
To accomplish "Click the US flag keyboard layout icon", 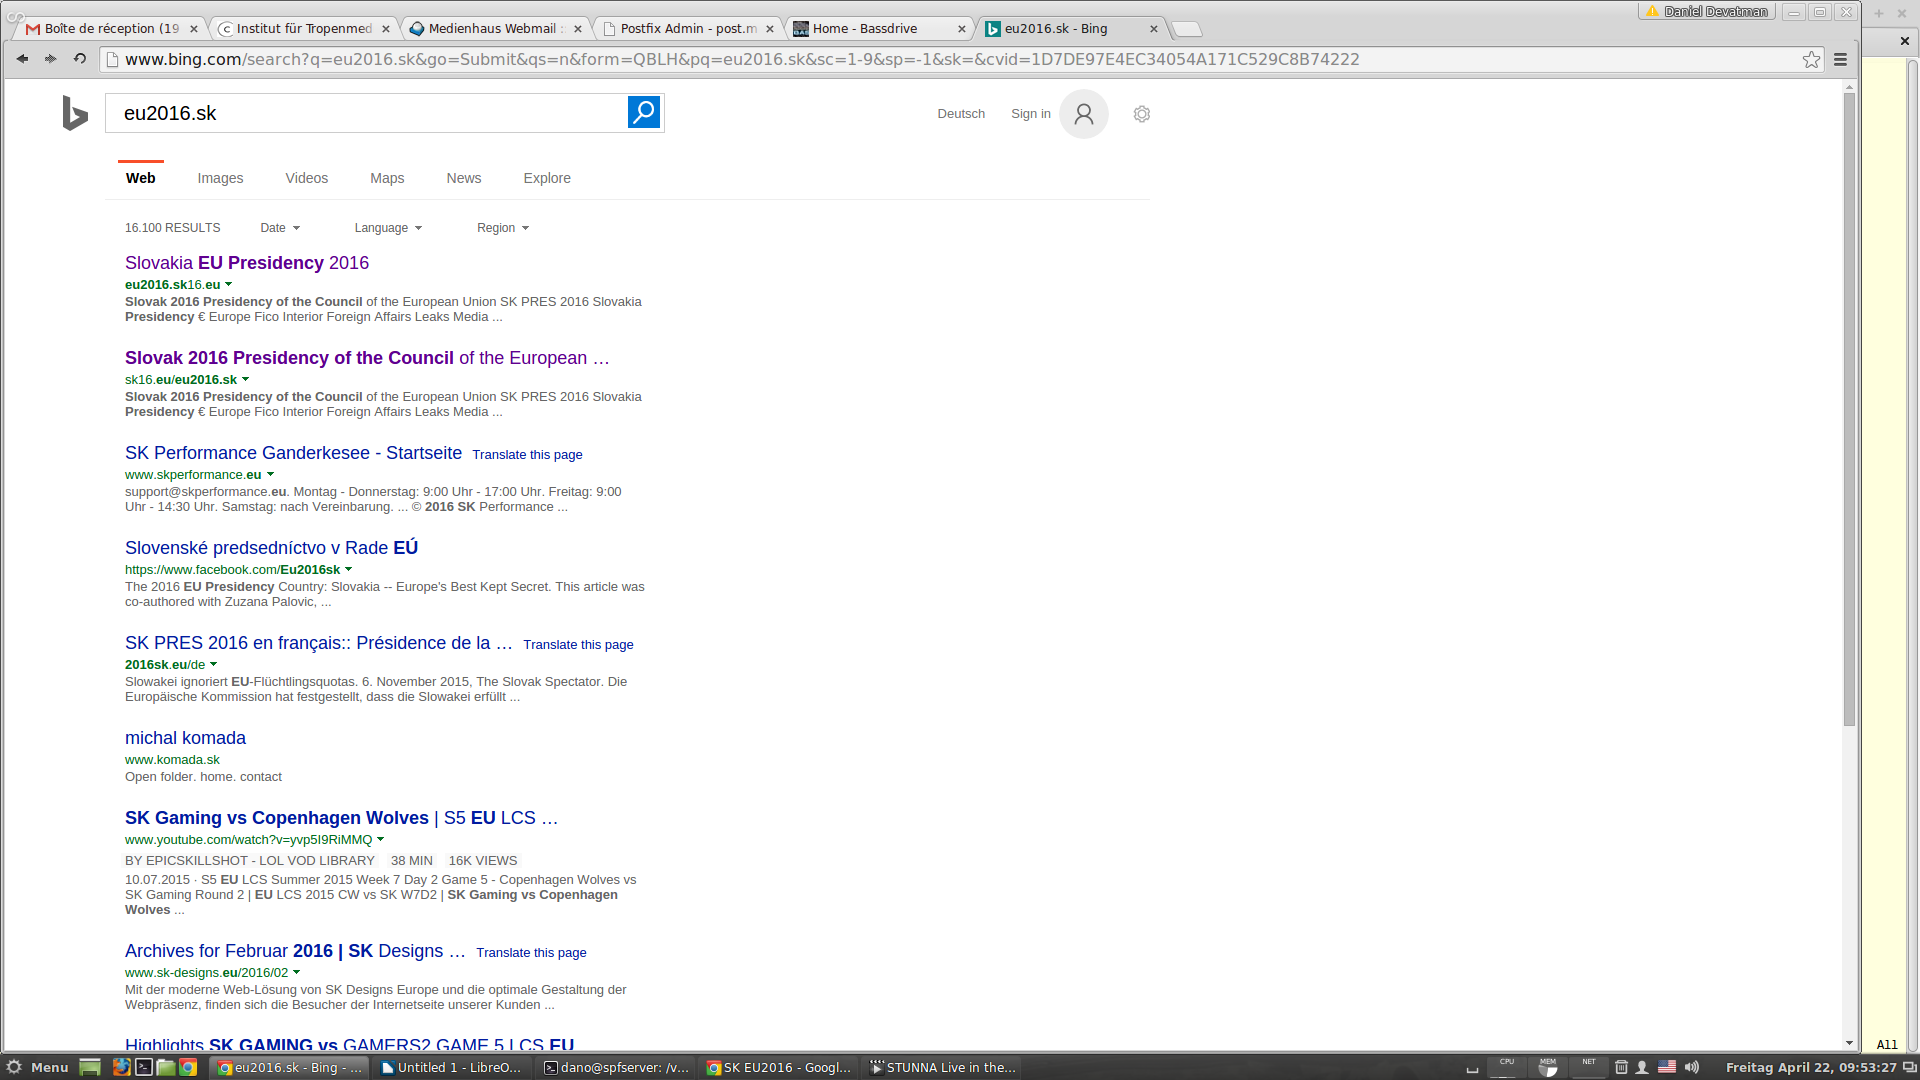I will (x=1667, y=1067).
